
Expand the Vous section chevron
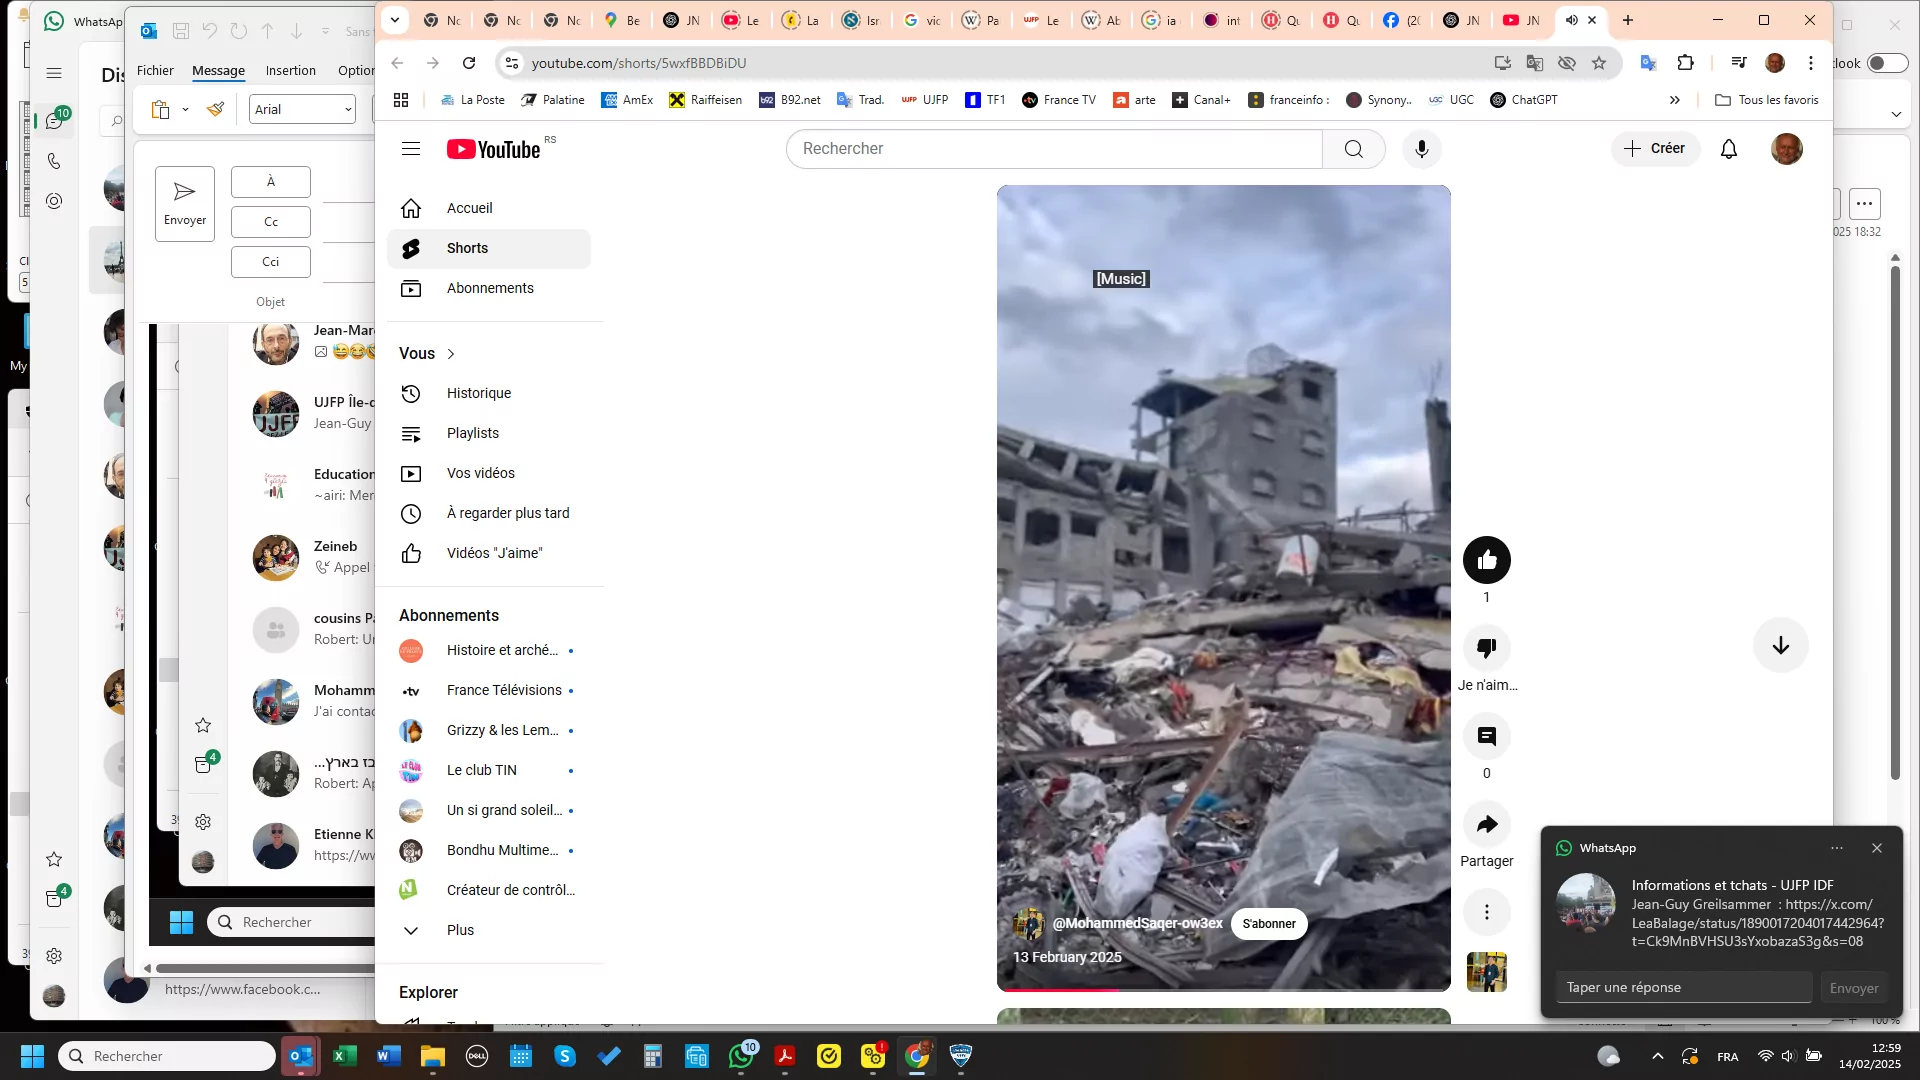451,354
